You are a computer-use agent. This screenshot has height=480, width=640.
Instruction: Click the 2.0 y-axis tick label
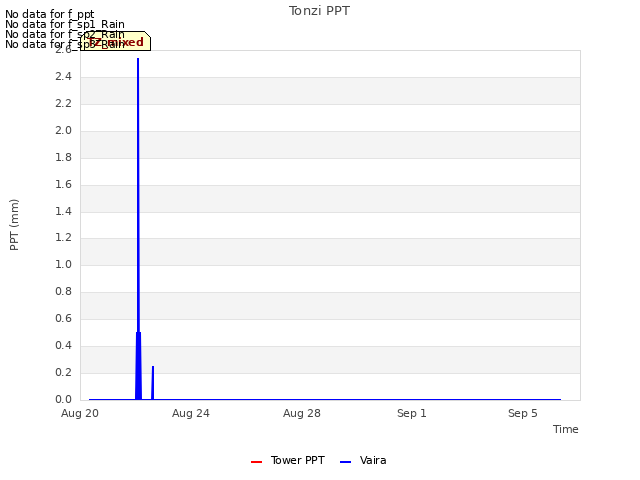[x=63, y=131]
